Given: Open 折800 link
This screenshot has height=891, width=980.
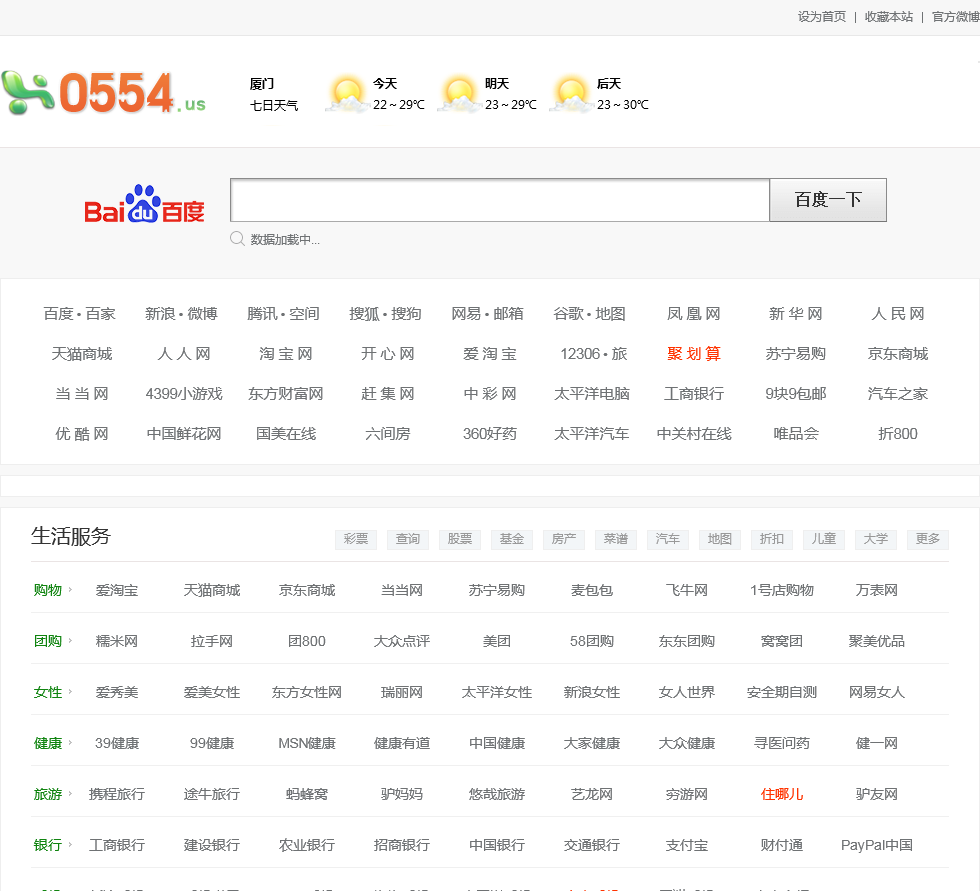Looking at the screenshot, I should click(x=898, y=434).
